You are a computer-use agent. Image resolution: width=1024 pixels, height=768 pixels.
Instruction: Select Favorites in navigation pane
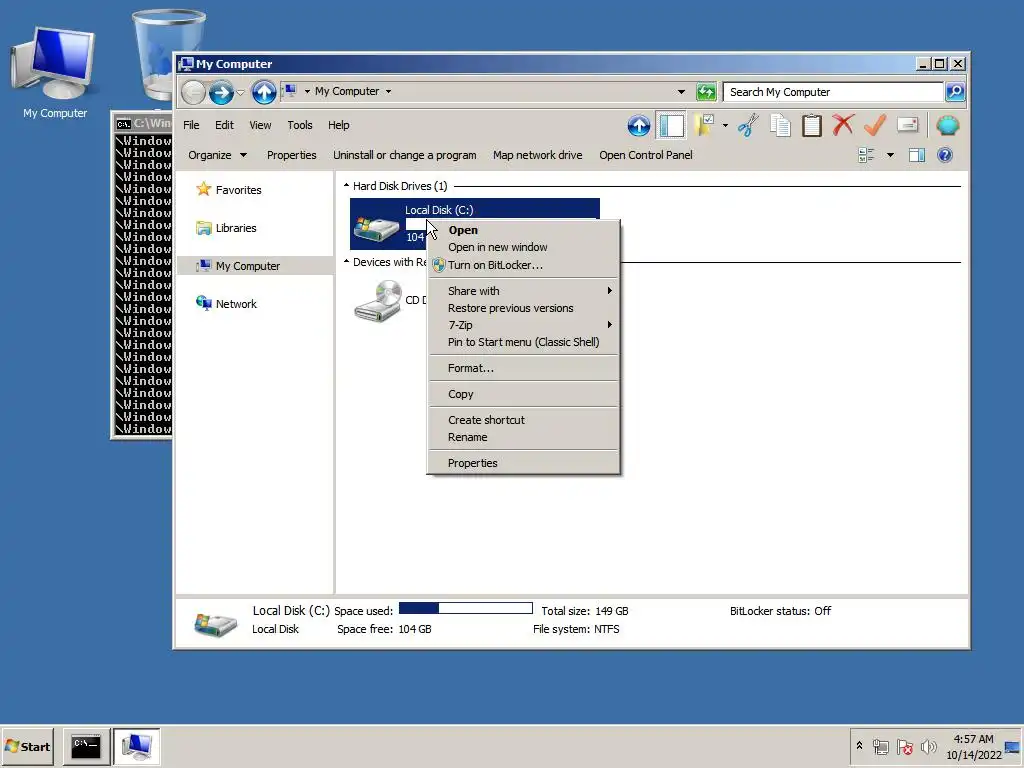point(238,190)
